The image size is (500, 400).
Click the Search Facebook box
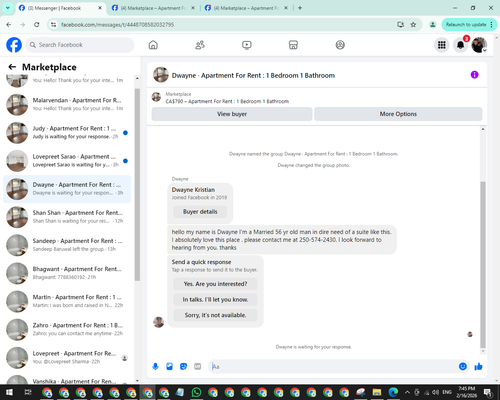coord(80,45)
